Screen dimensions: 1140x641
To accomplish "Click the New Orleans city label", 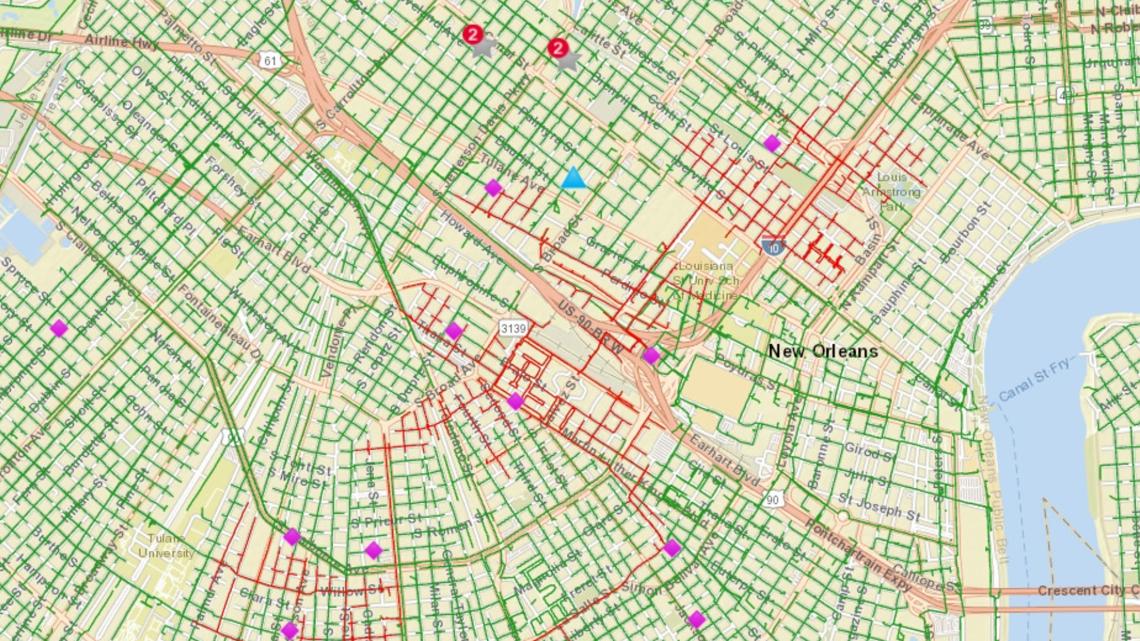I will 823,351.
